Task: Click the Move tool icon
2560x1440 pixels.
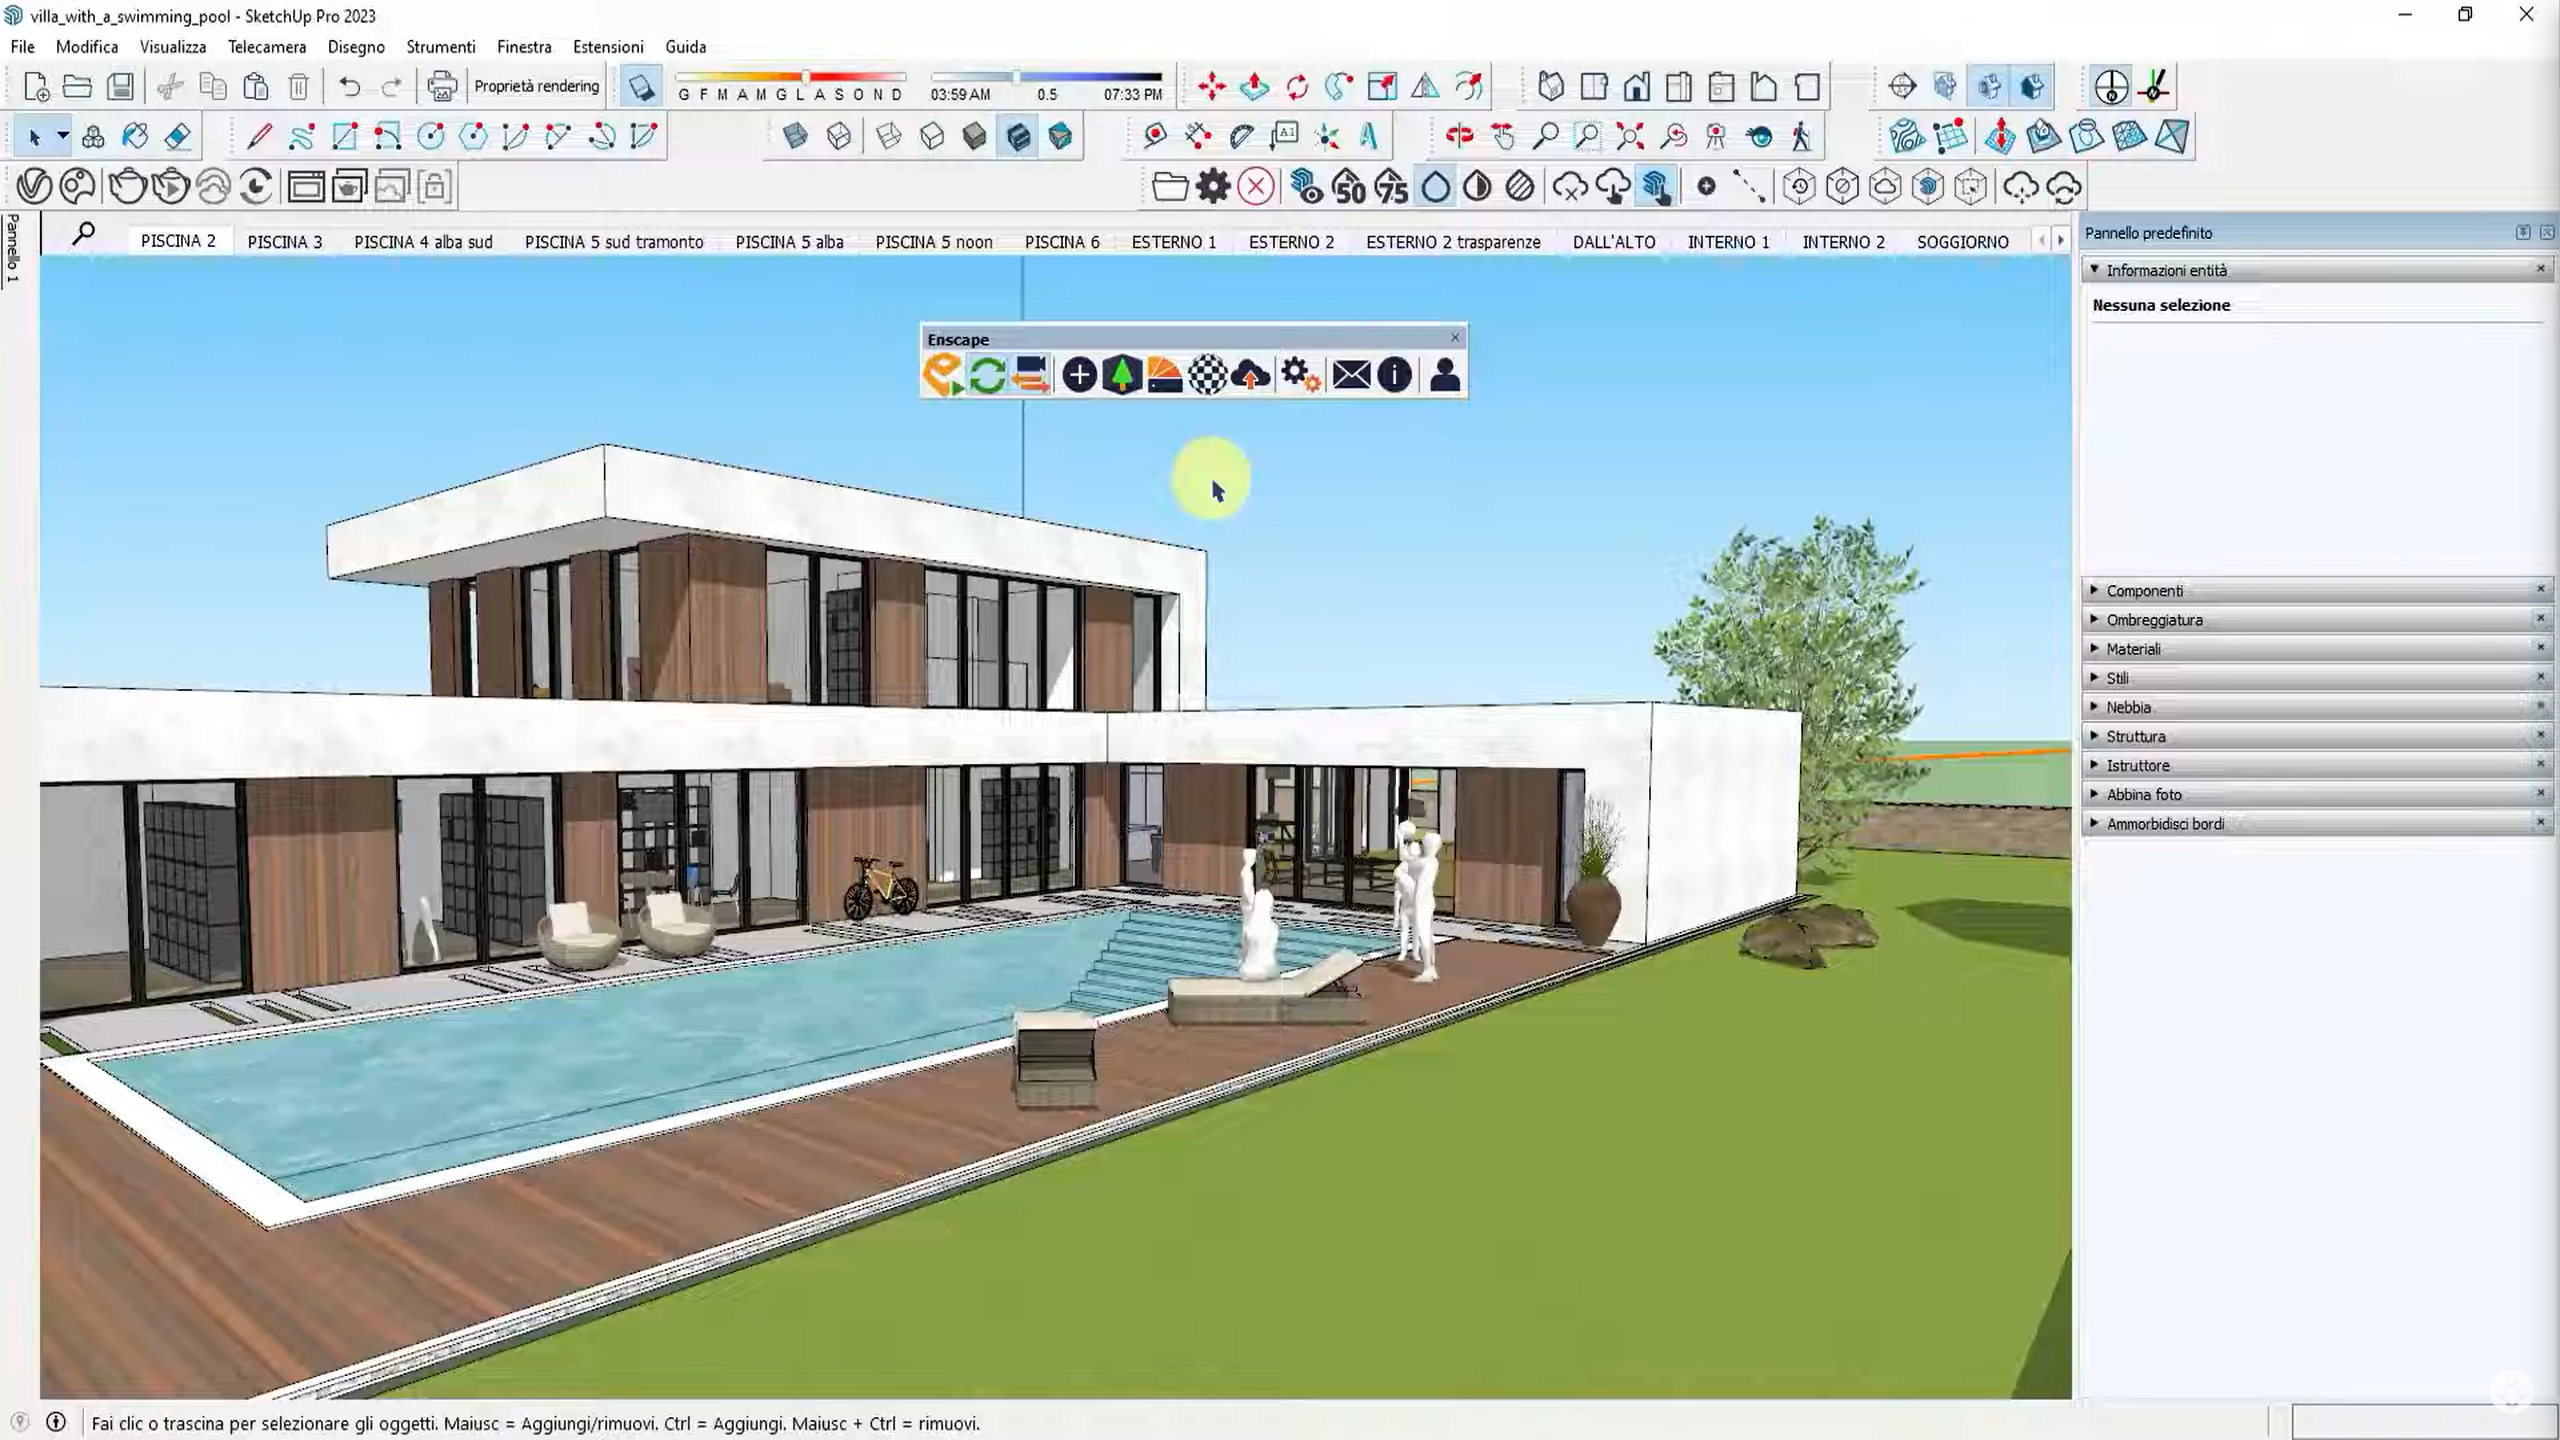Action: click(1211, 87)
